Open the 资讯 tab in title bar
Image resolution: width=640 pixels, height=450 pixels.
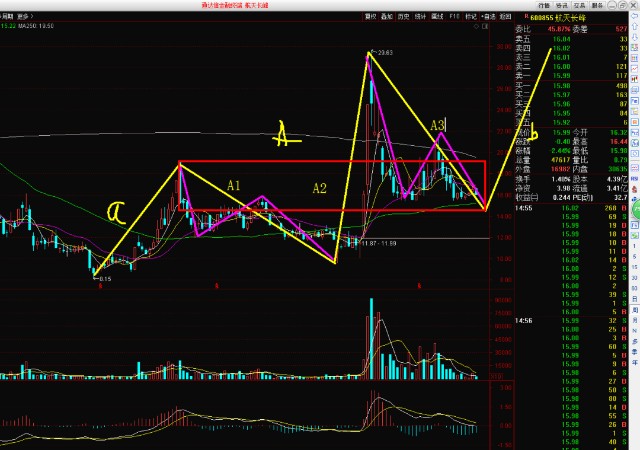[x=562, y=5]
